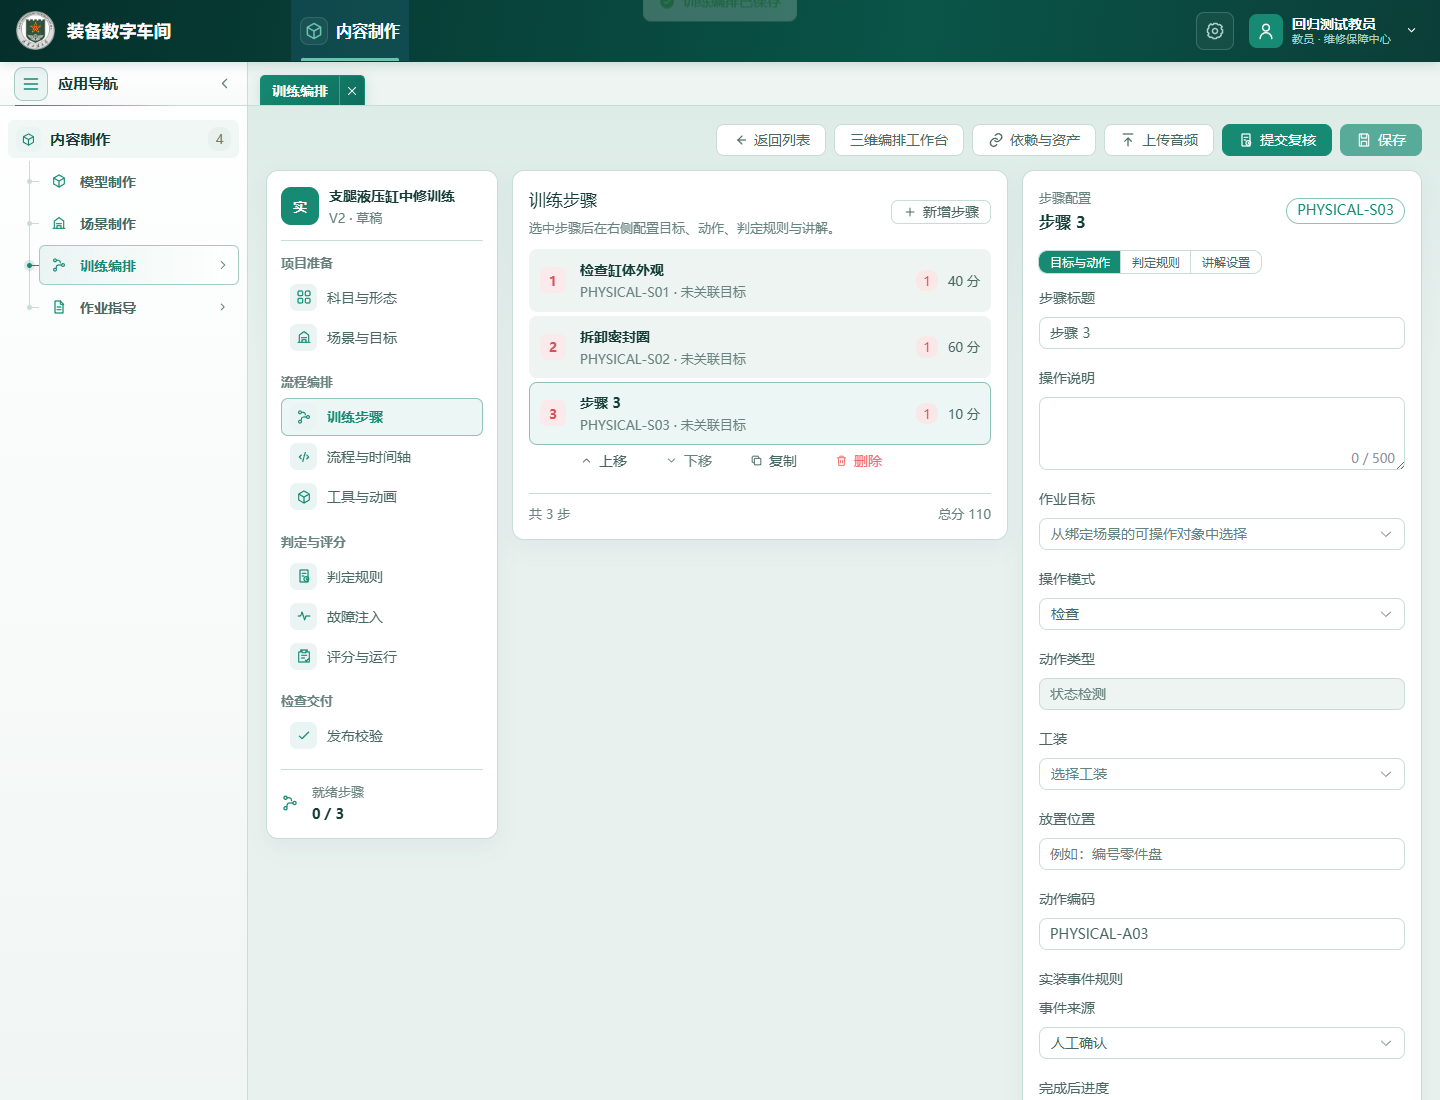
Task: Click the 工具与动画 cube icon
Action: point(304,497)
